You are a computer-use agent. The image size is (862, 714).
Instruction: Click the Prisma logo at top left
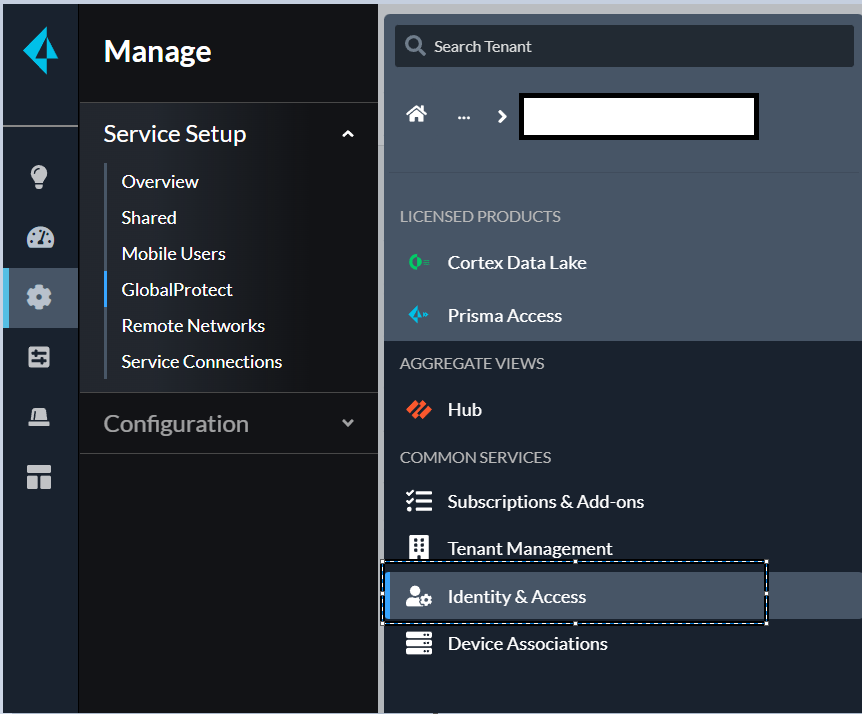click(x=40, y=50)
